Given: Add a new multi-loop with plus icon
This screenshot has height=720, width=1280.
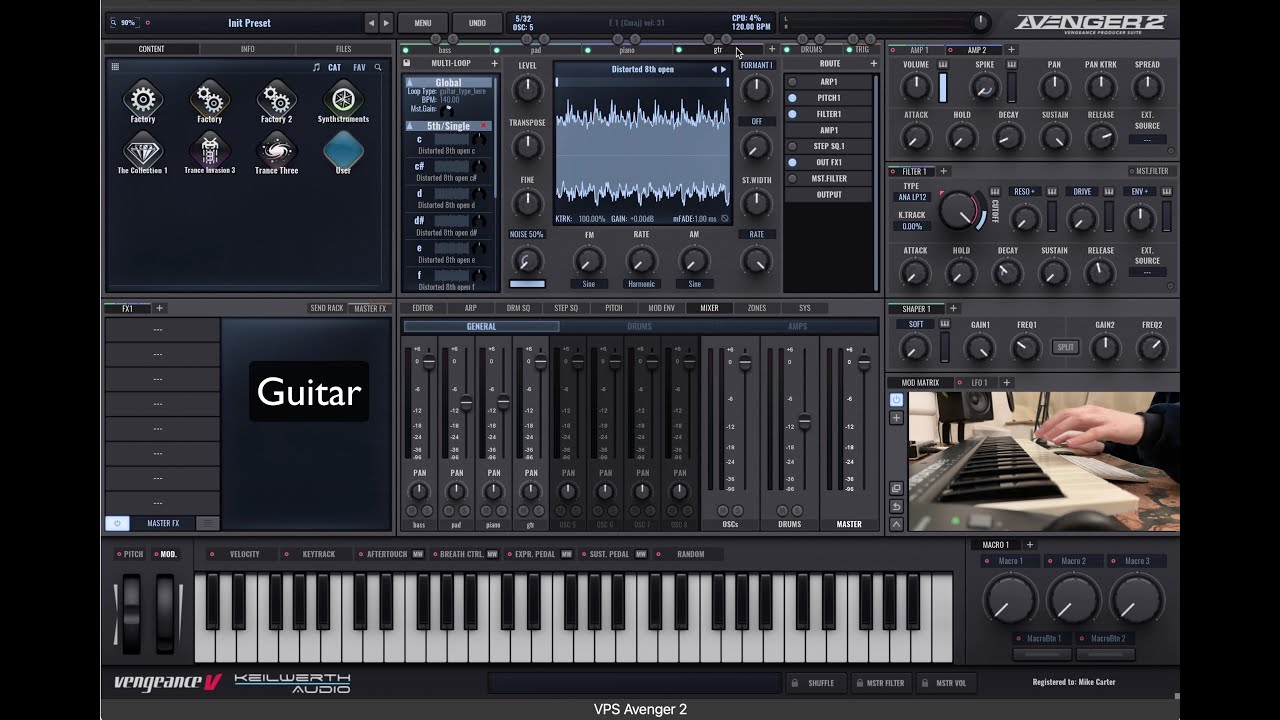Looking at the screenshot, I should 494,63.
